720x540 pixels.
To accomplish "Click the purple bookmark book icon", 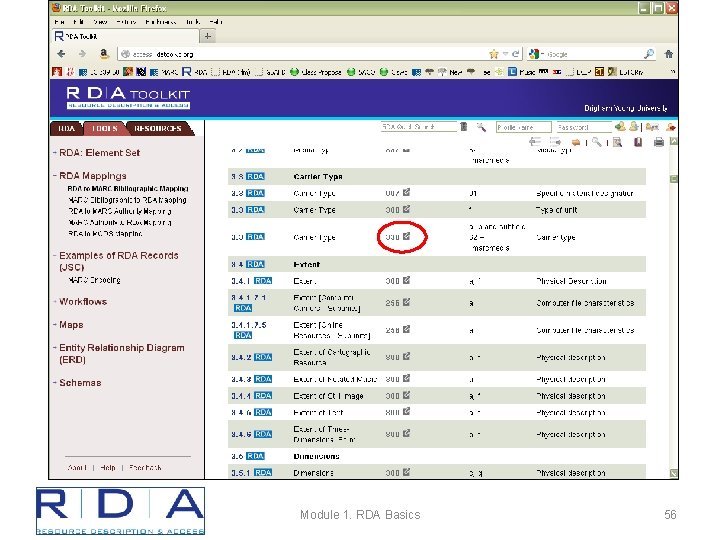I will click(x=638, y=142).
